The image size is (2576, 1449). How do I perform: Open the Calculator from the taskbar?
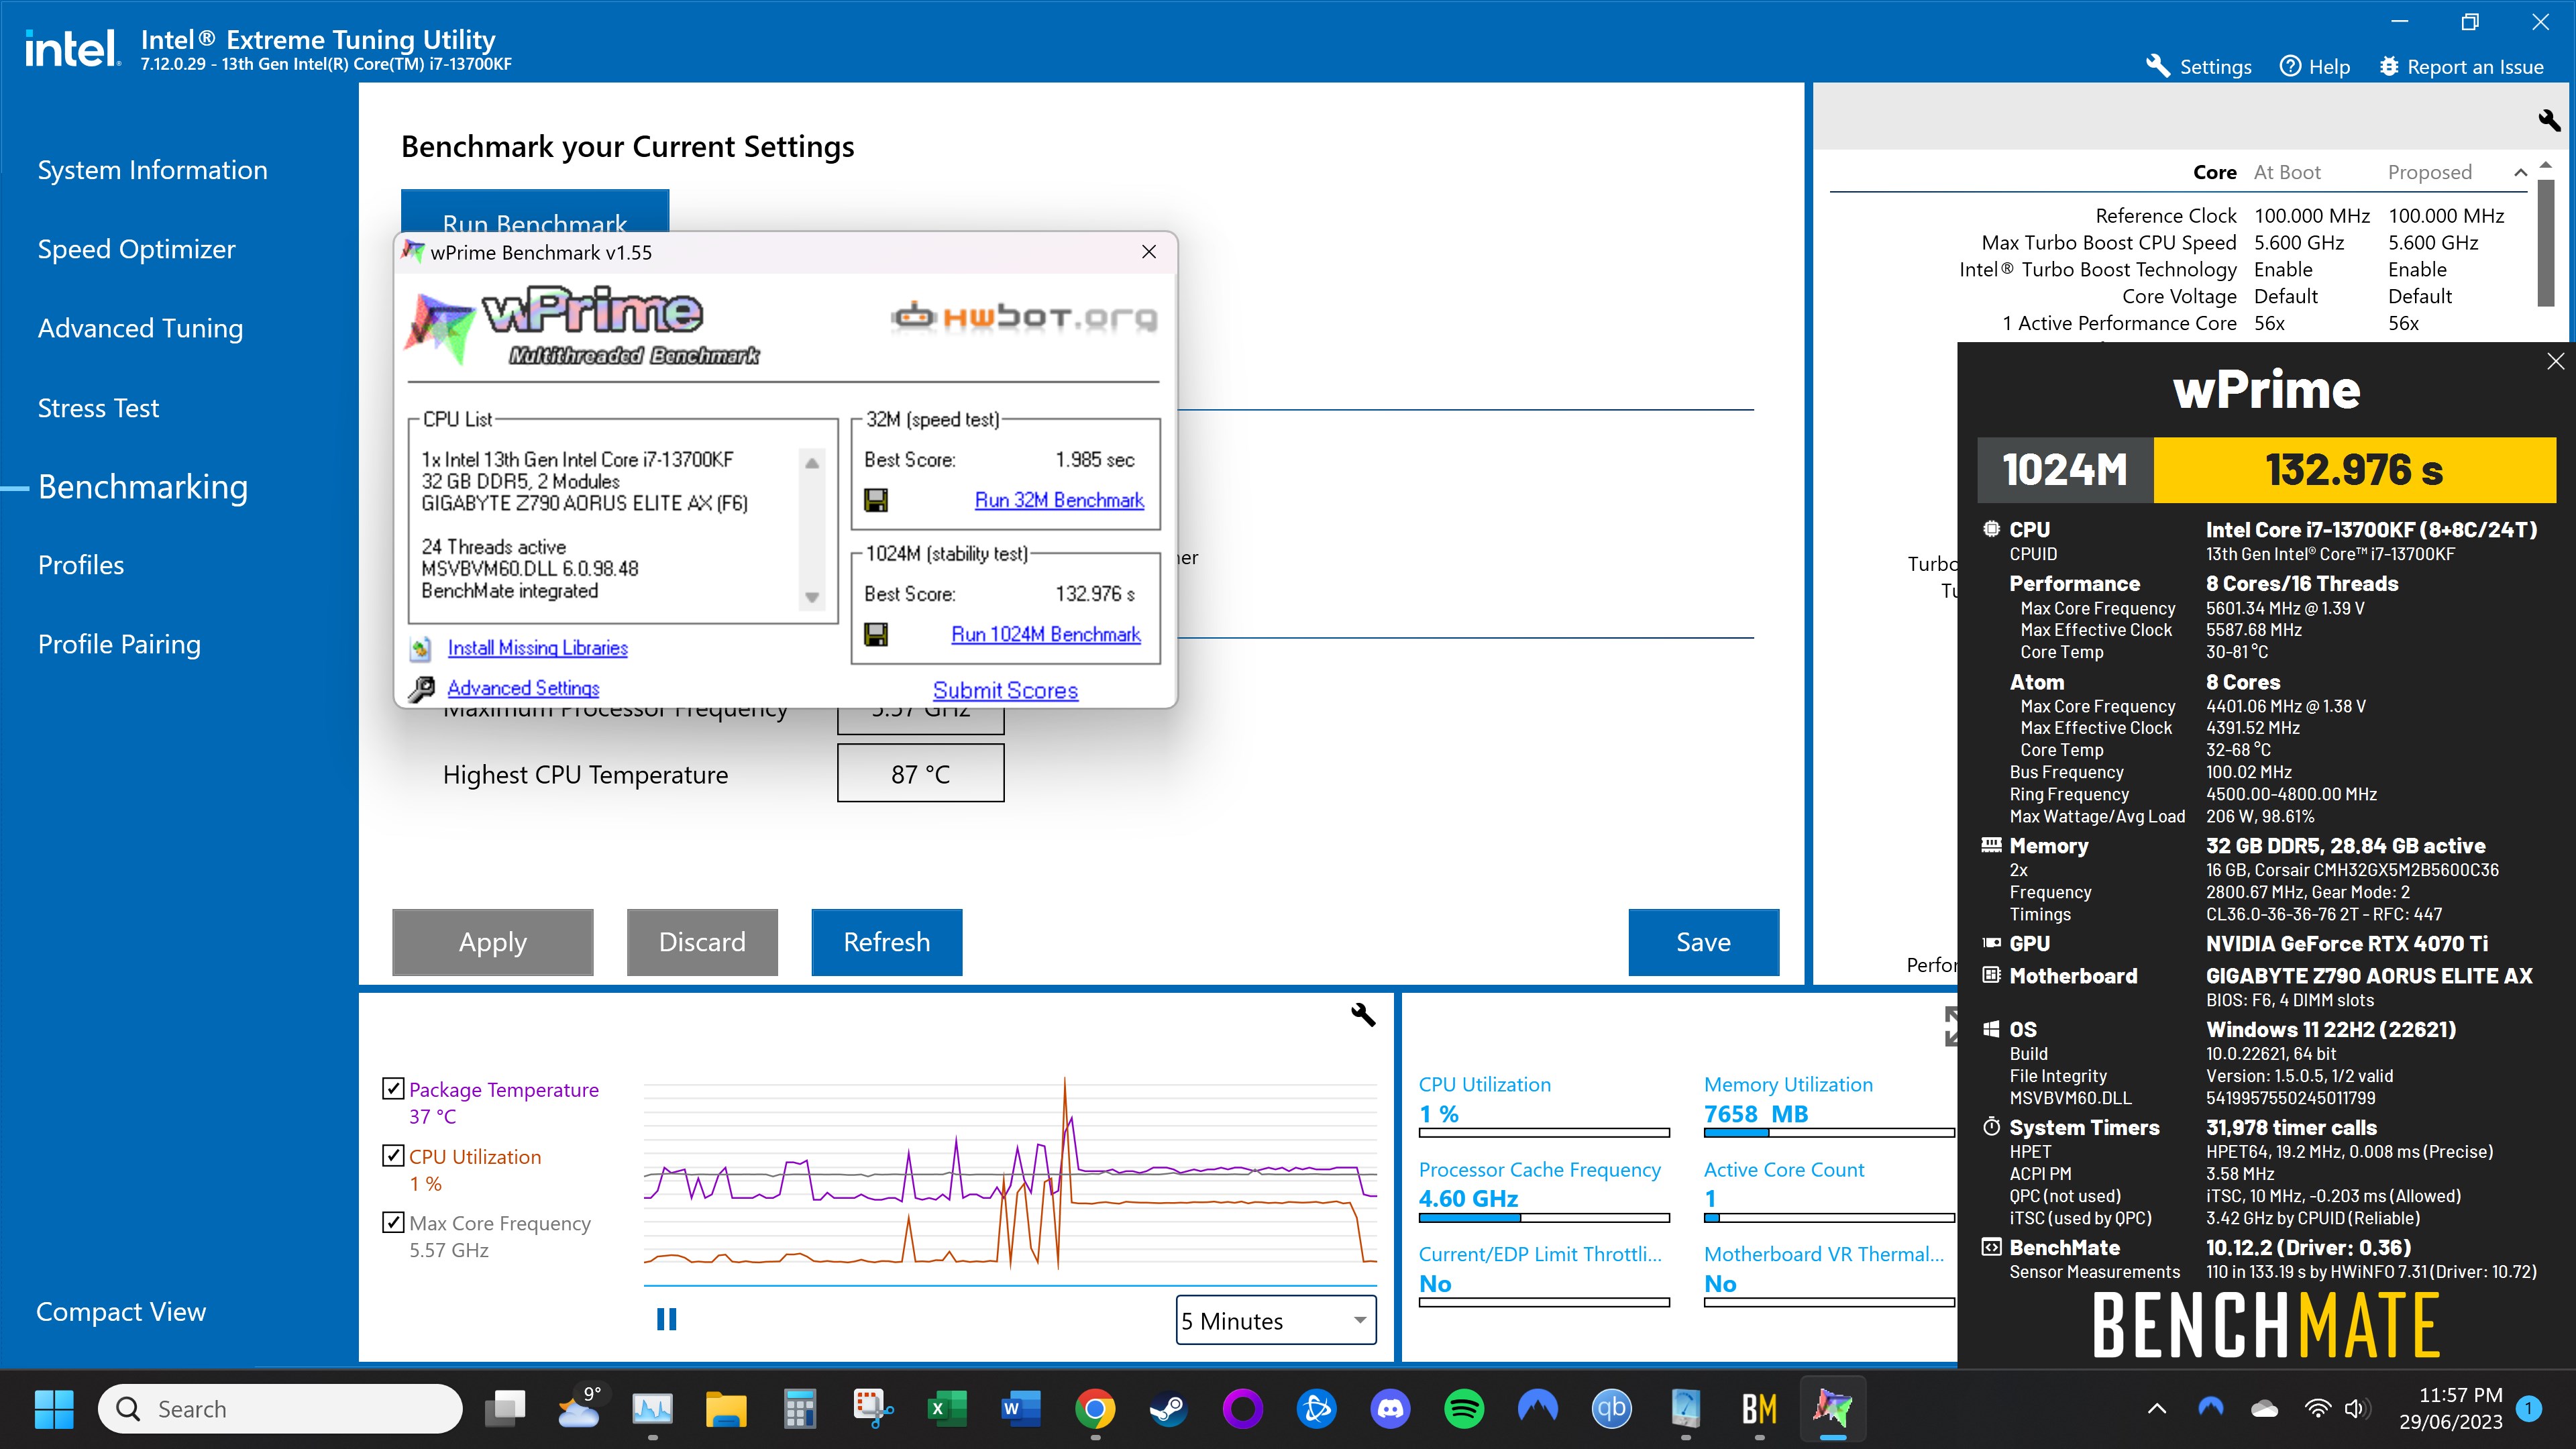coord(800,1409)
